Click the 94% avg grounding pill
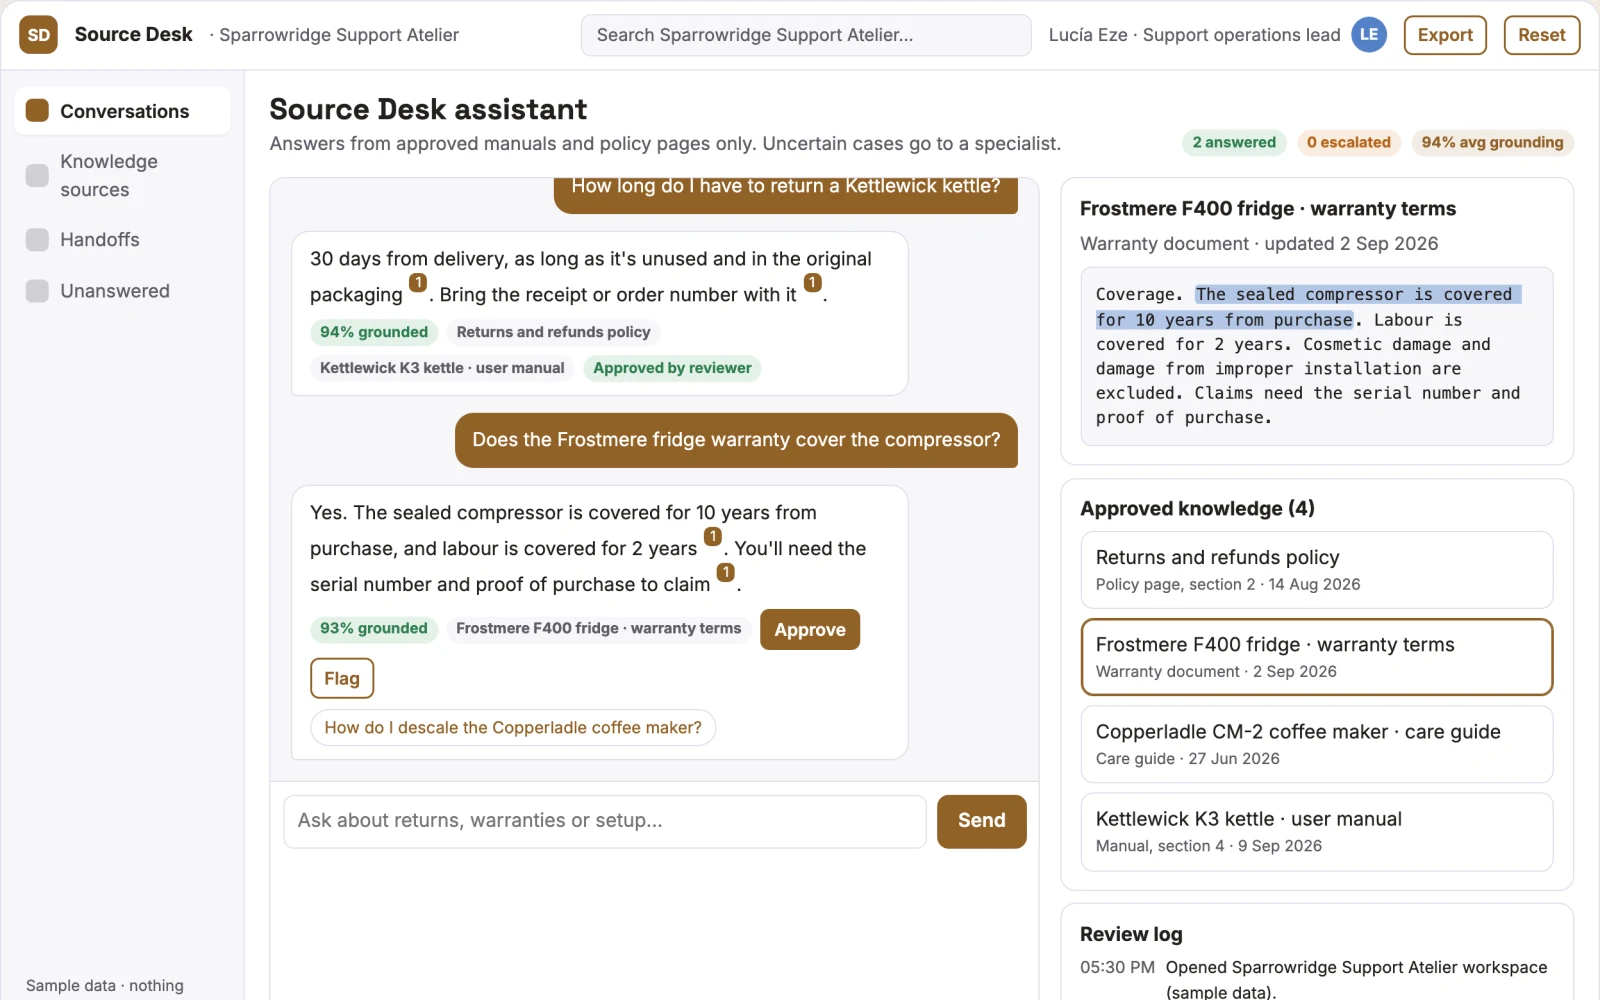Screen dimensions: 1600x1000 [1493, 142]
